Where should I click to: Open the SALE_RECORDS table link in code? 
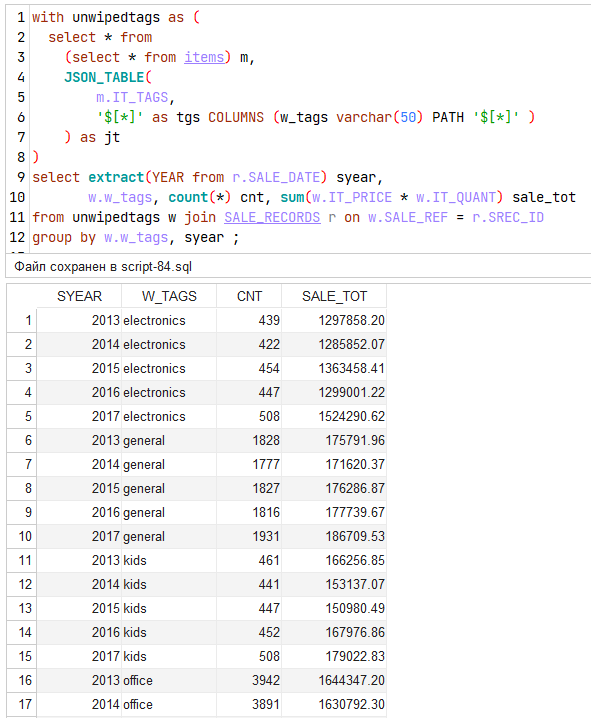pyautogui.click(x=272, y=217)
